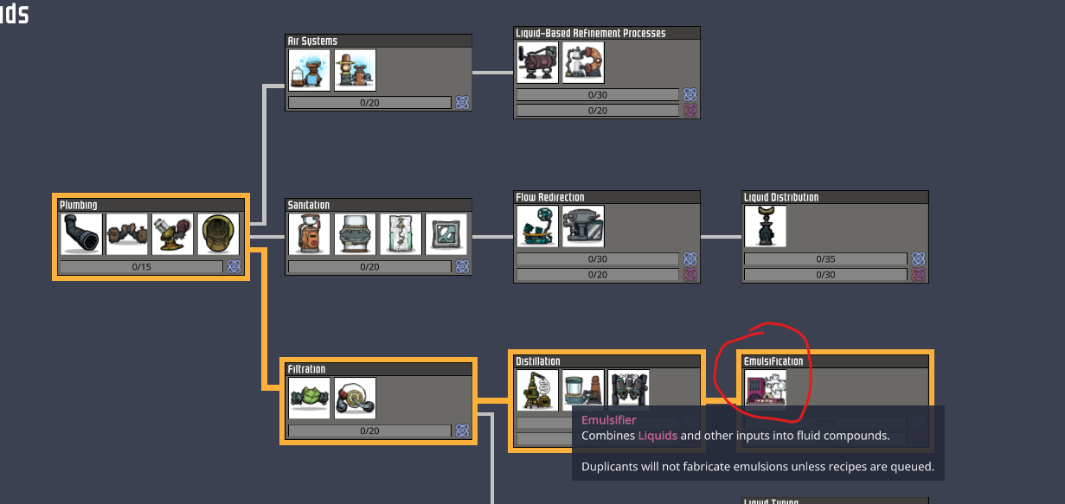Viewport: 1065px width, 504px height.
Task: Click the purple research atom in Liquid-Based Refinement Processes
Action: pos(691,110)
